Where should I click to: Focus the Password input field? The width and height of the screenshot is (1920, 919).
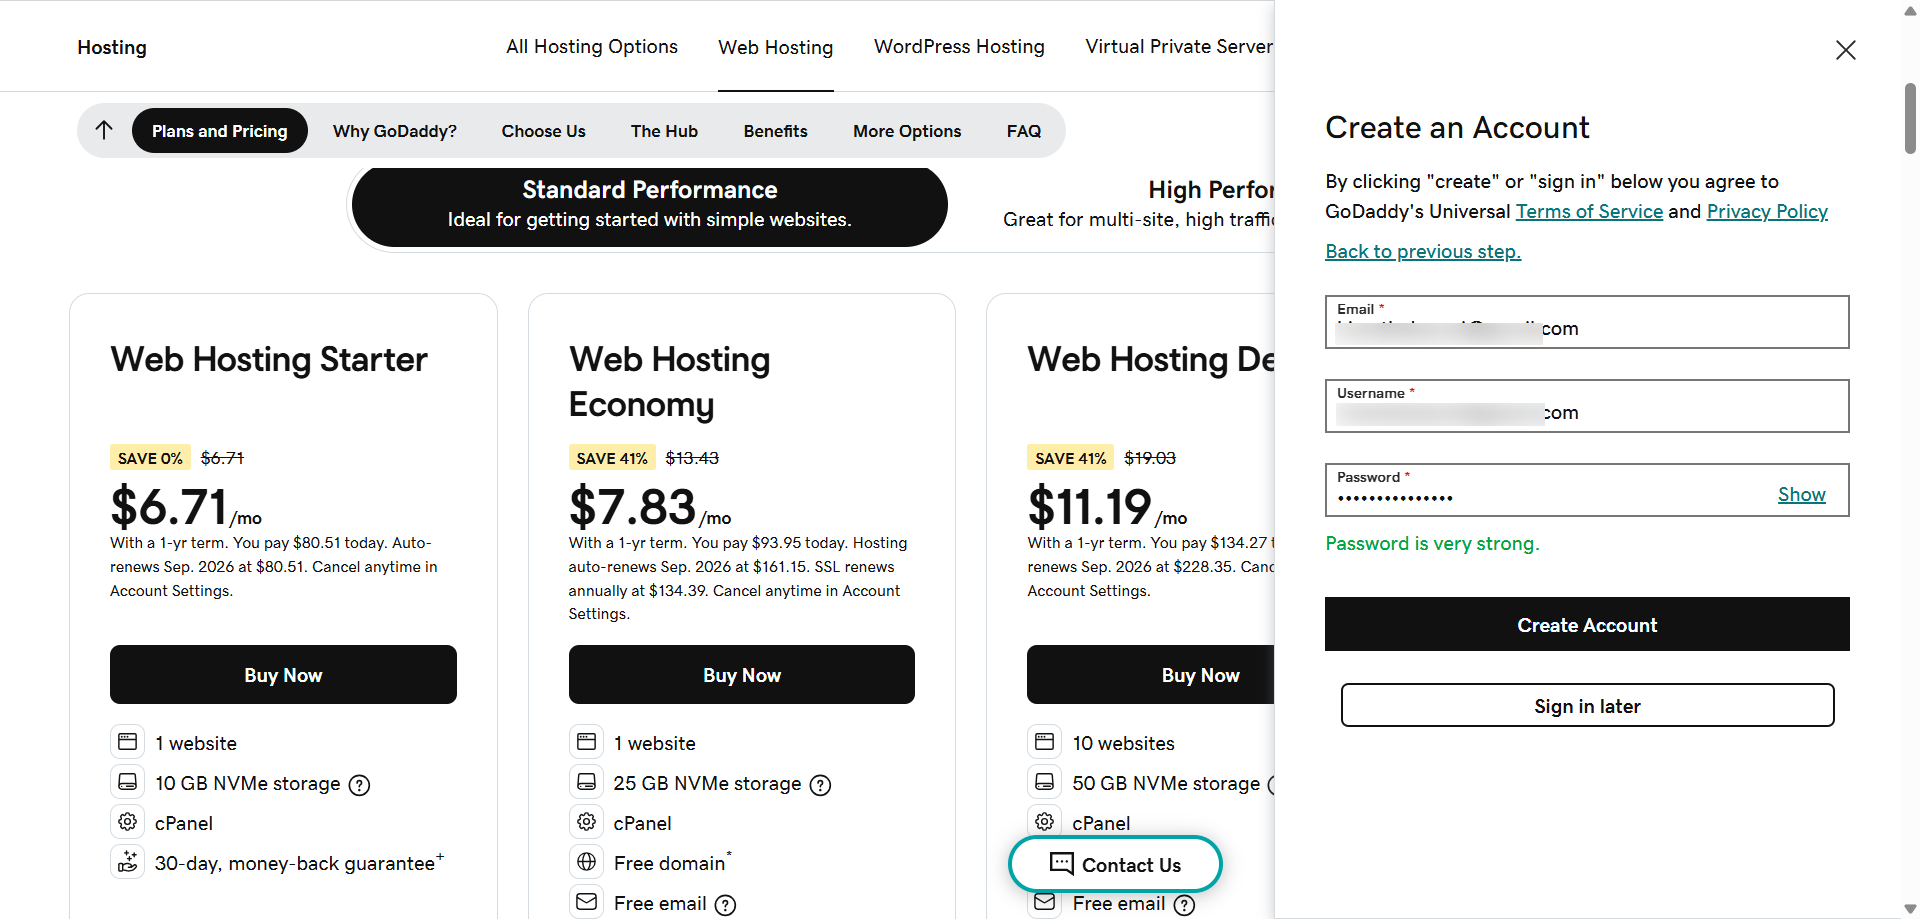pos(1587,490)
